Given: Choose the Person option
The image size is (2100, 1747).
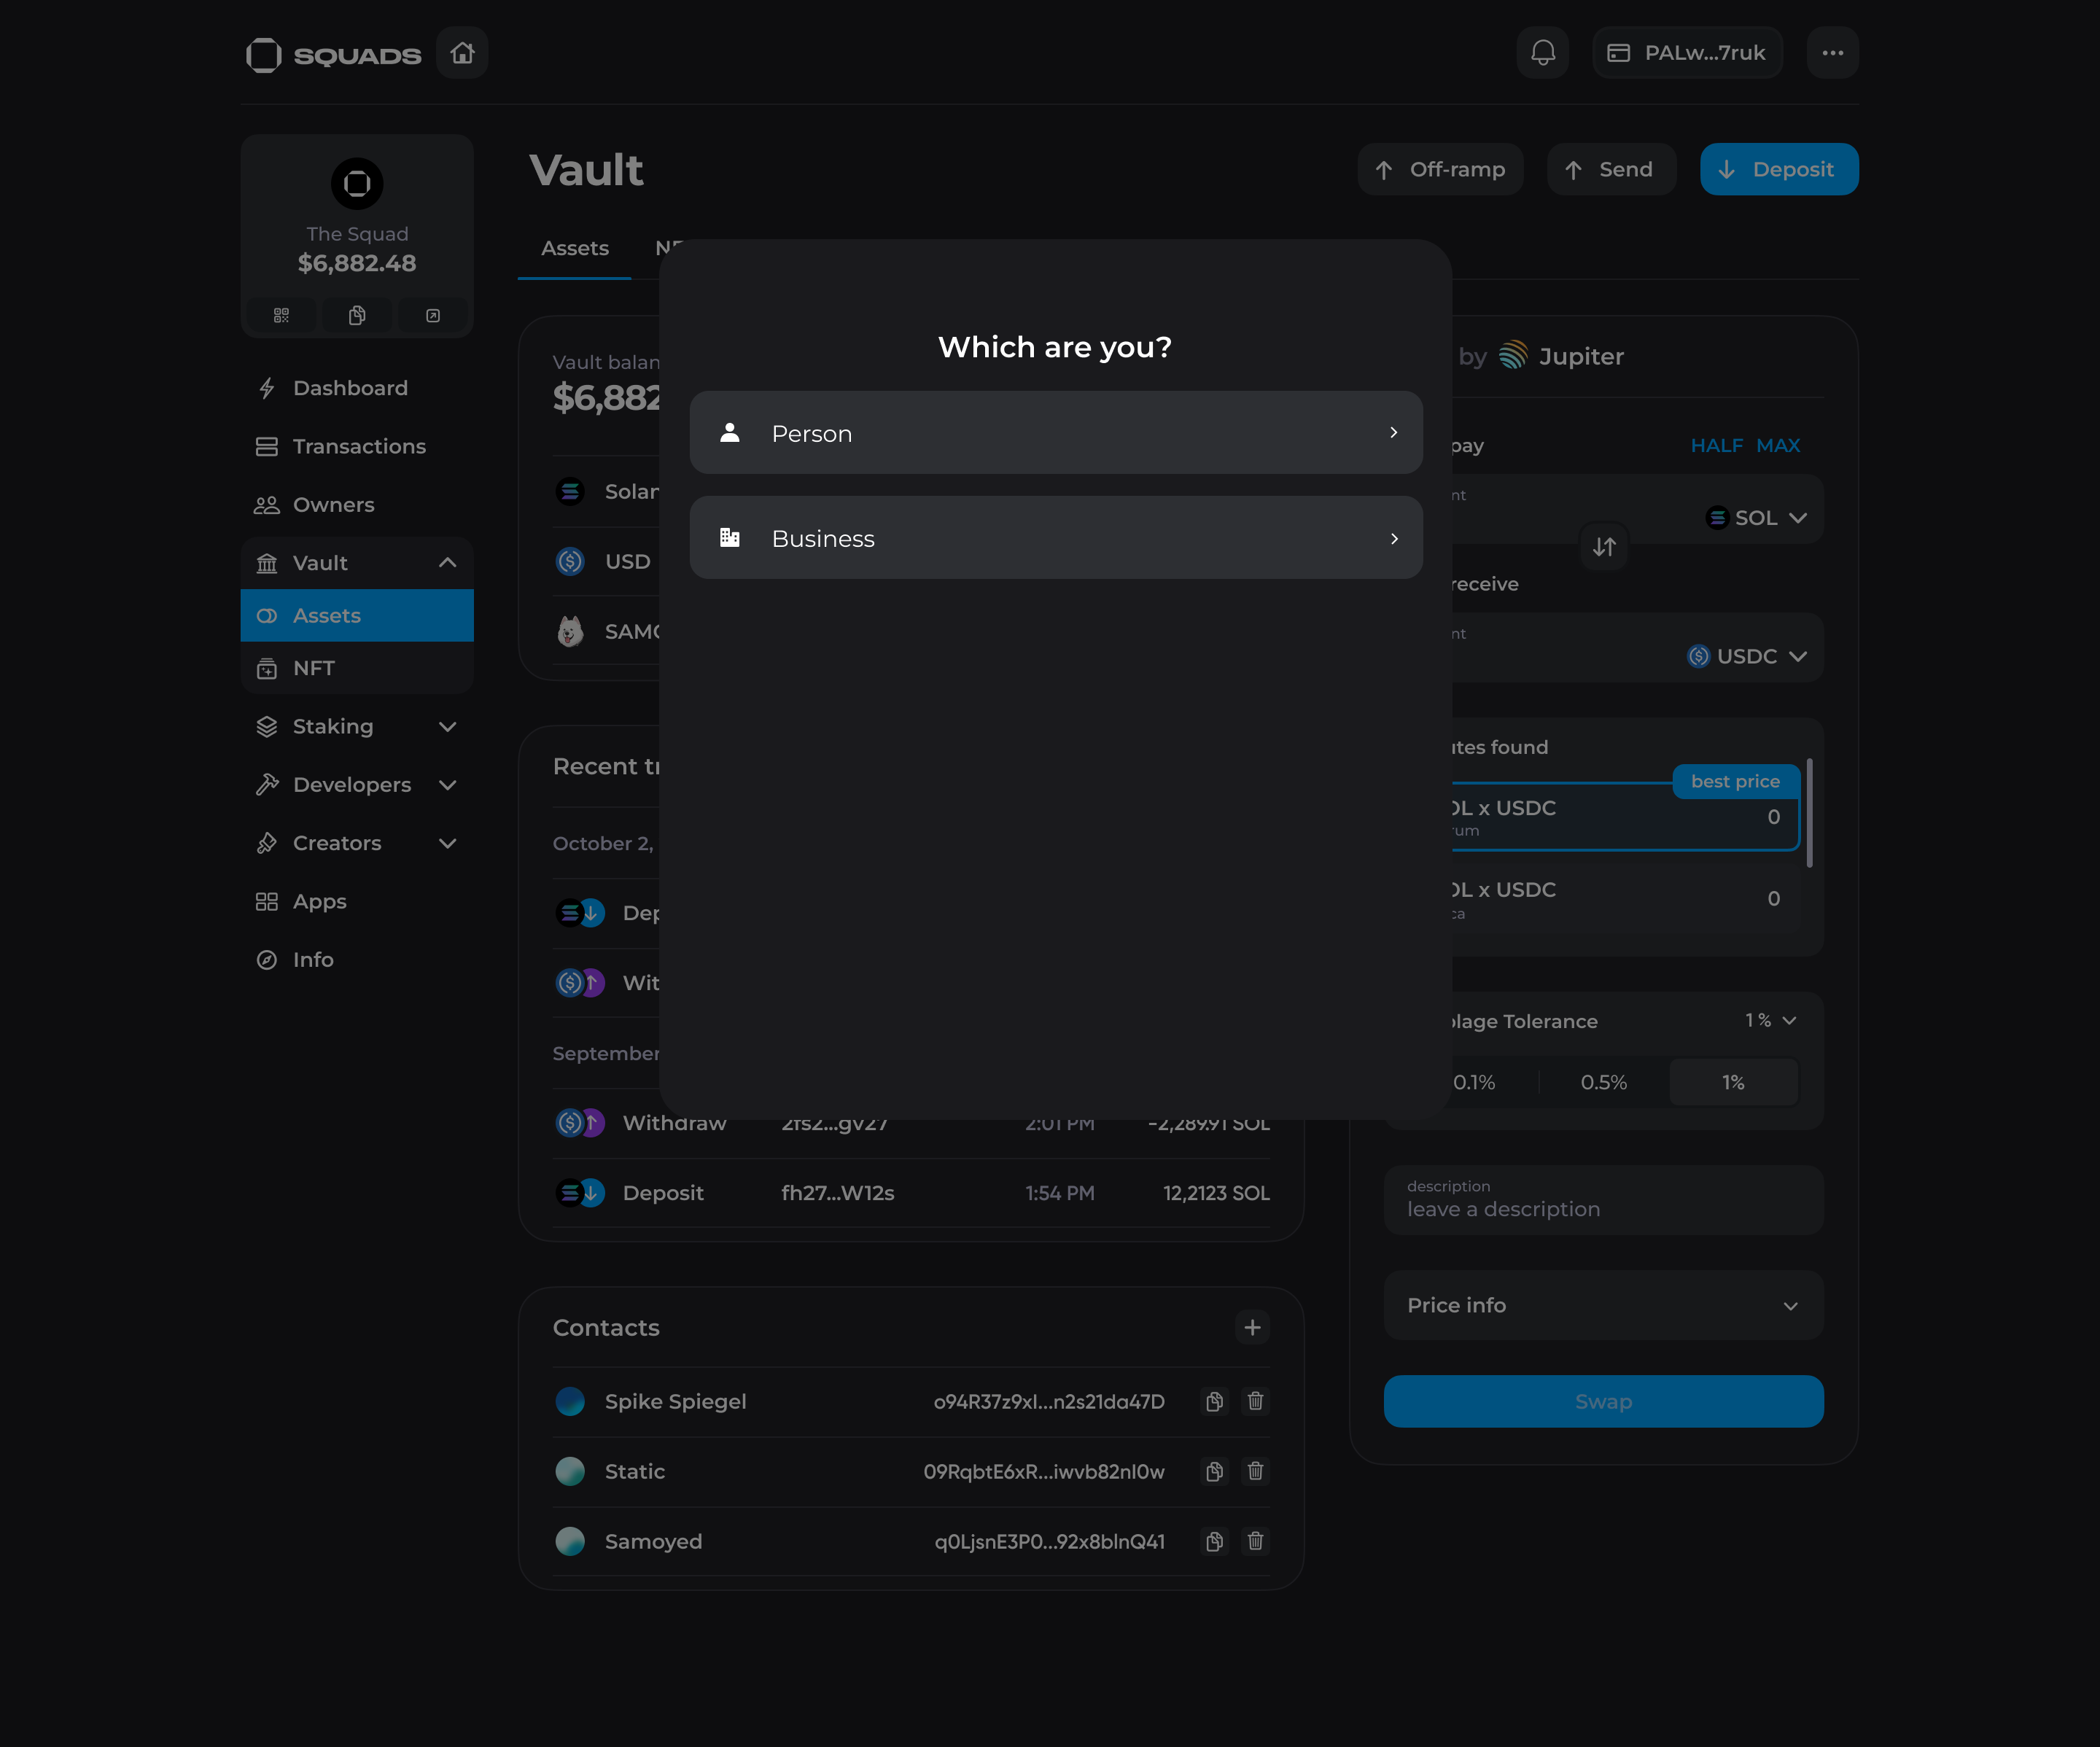Looking at the screenshot, I should coord(1055,433).
